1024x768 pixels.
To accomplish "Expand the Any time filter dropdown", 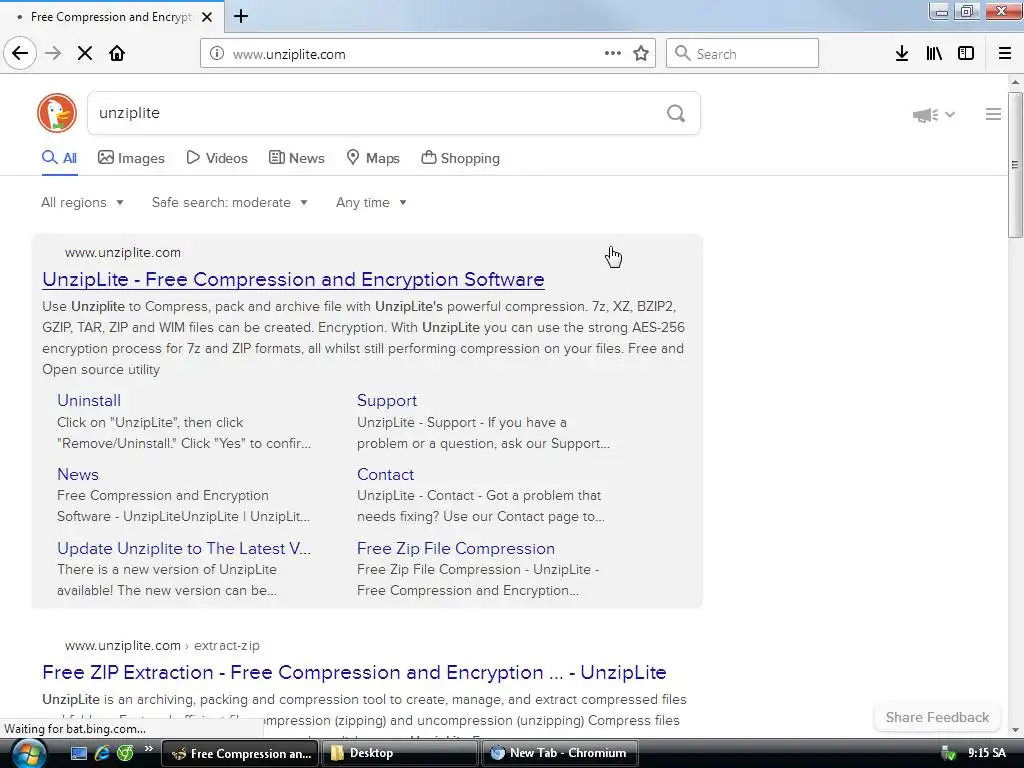I will click(371, 202).
